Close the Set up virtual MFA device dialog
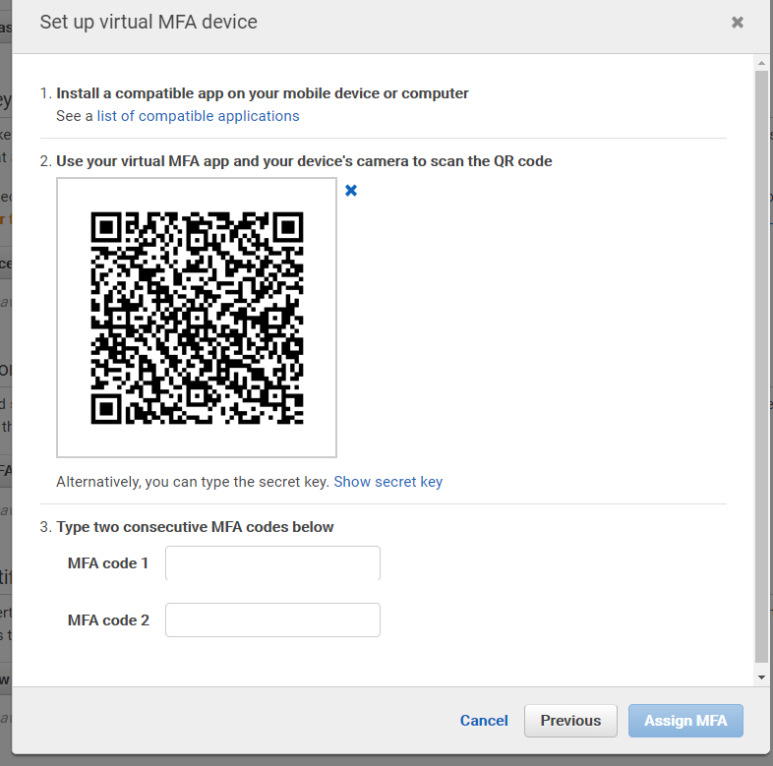This screenshot has width=773, height=766. tap(737, 22)
